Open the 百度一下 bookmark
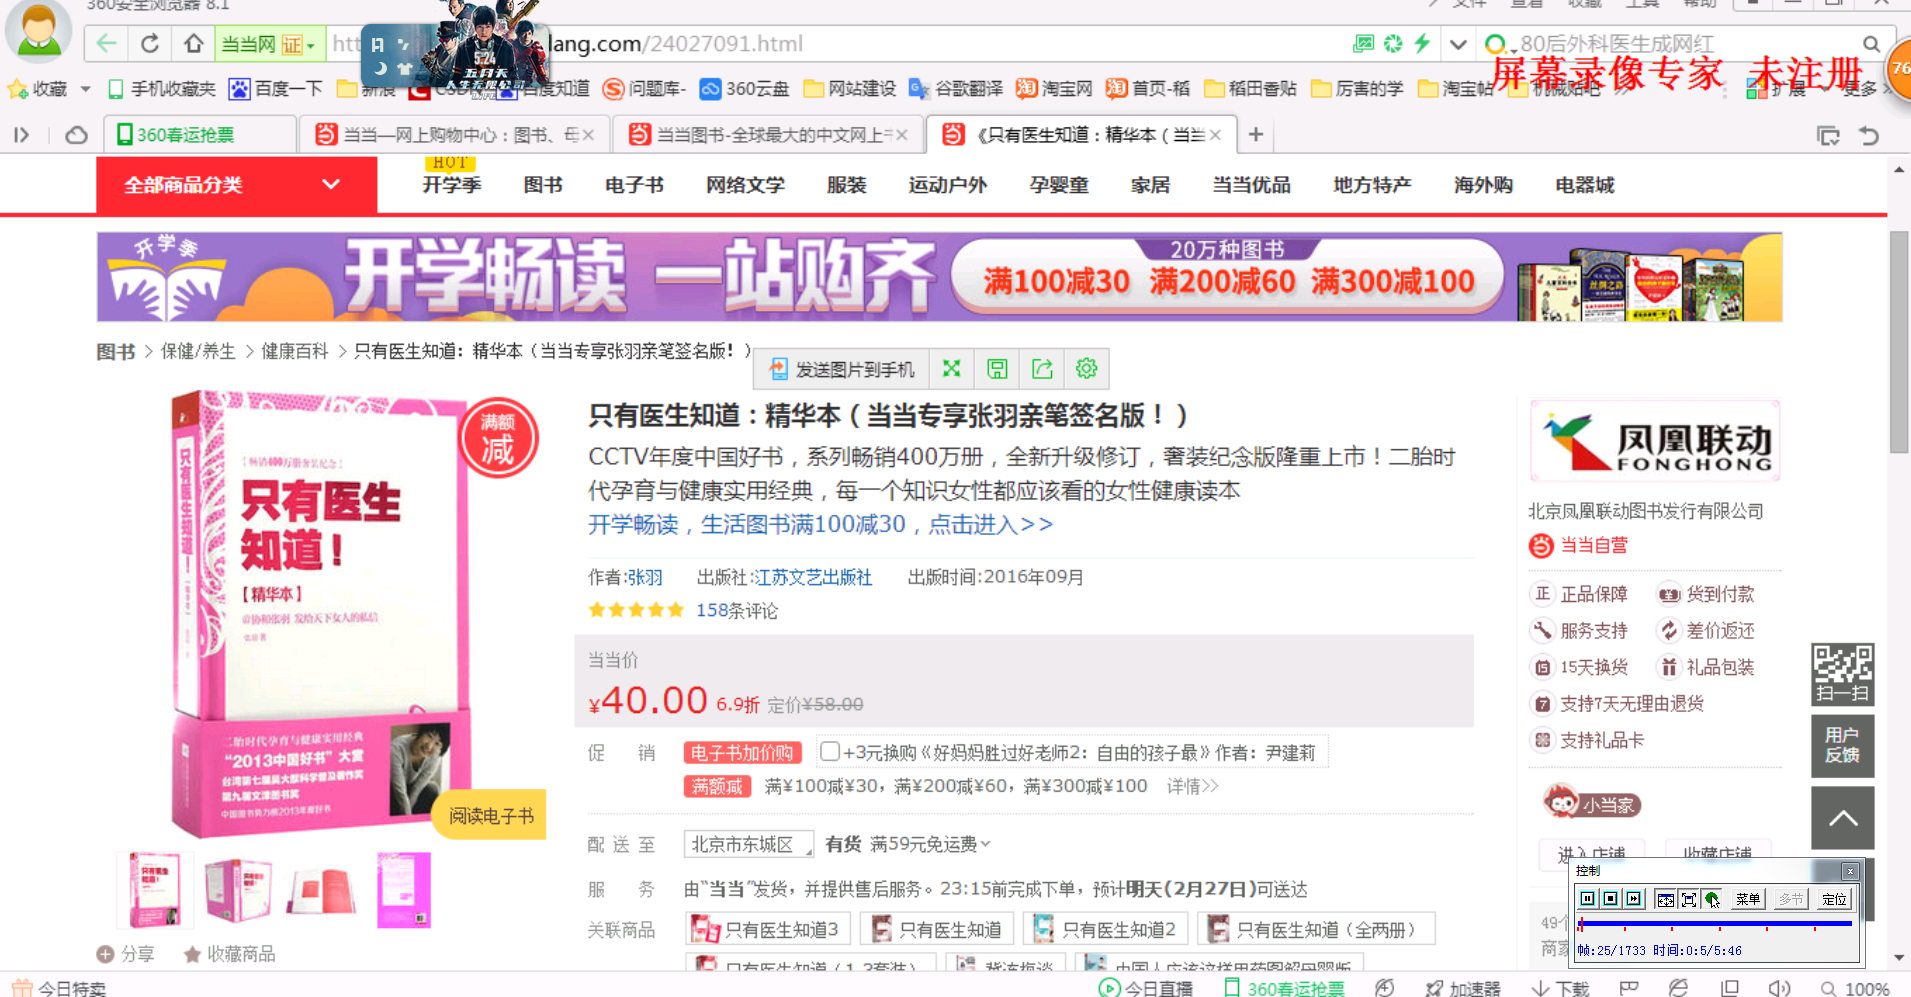1911x997 pixels. (276, 89)
